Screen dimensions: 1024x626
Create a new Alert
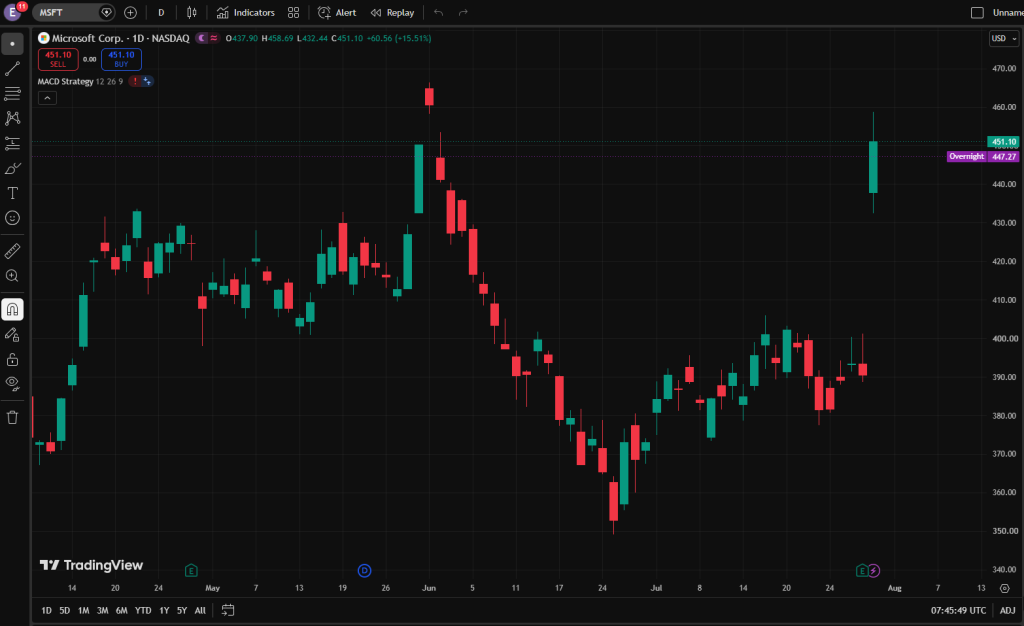pyautogui.click(x=337, y=12)
